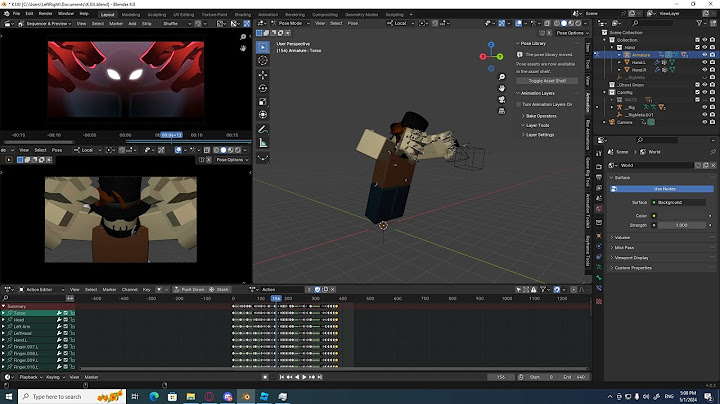Open the Render properties tab icon
Viewport: 720px width, 404px height.
[599, 167]
